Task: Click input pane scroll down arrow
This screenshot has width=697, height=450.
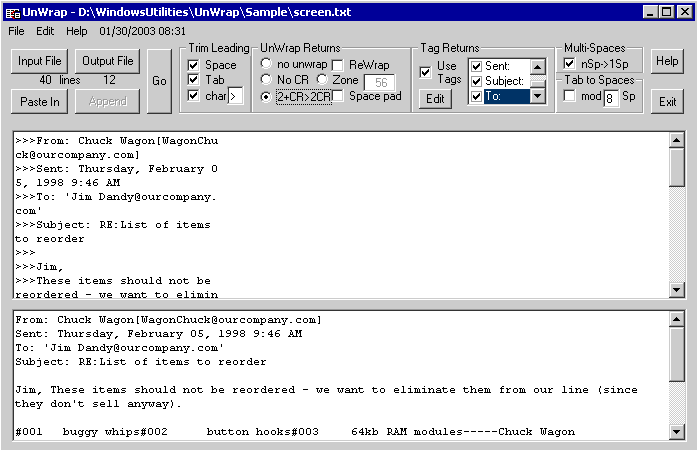Action: click(677, 290)
